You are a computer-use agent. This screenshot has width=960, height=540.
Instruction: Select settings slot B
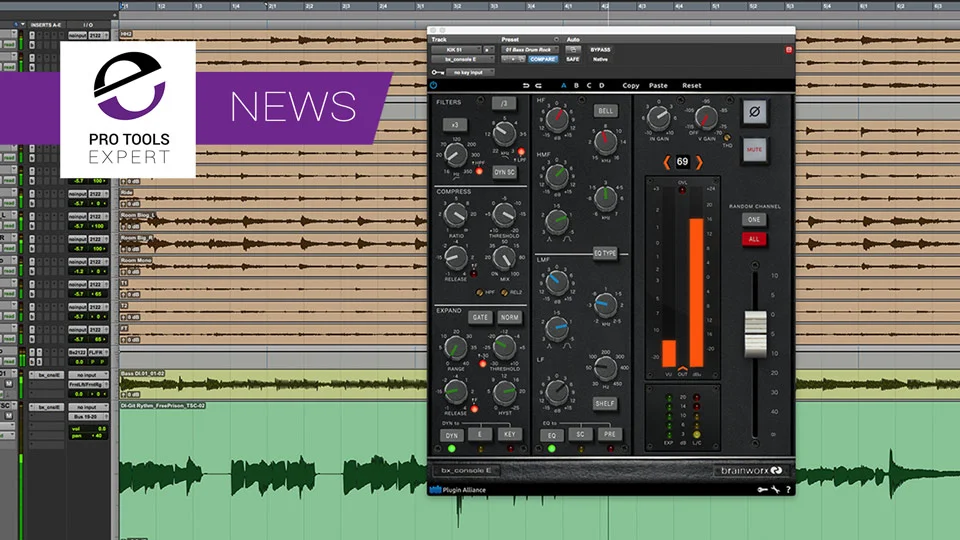pos(576,86)
